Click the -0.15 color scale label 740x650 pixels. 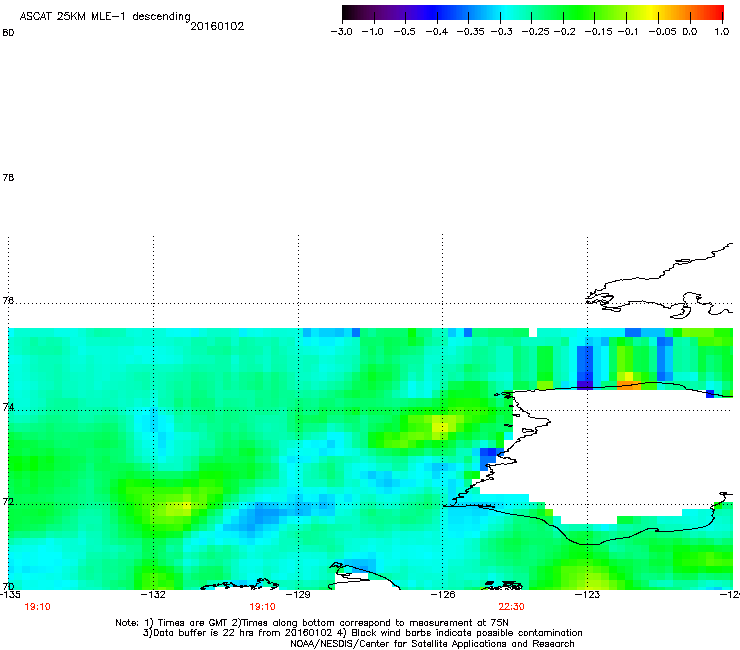click(598, 32)
